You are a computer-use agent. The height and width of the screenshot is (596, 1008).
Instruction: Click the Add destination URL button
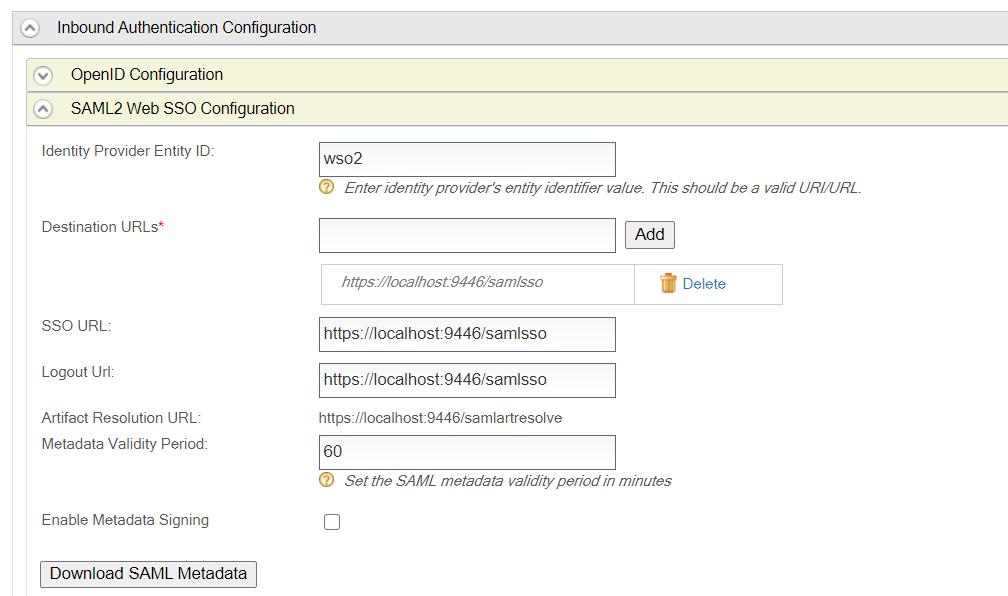pyautogui.click(x=649, y=234)
